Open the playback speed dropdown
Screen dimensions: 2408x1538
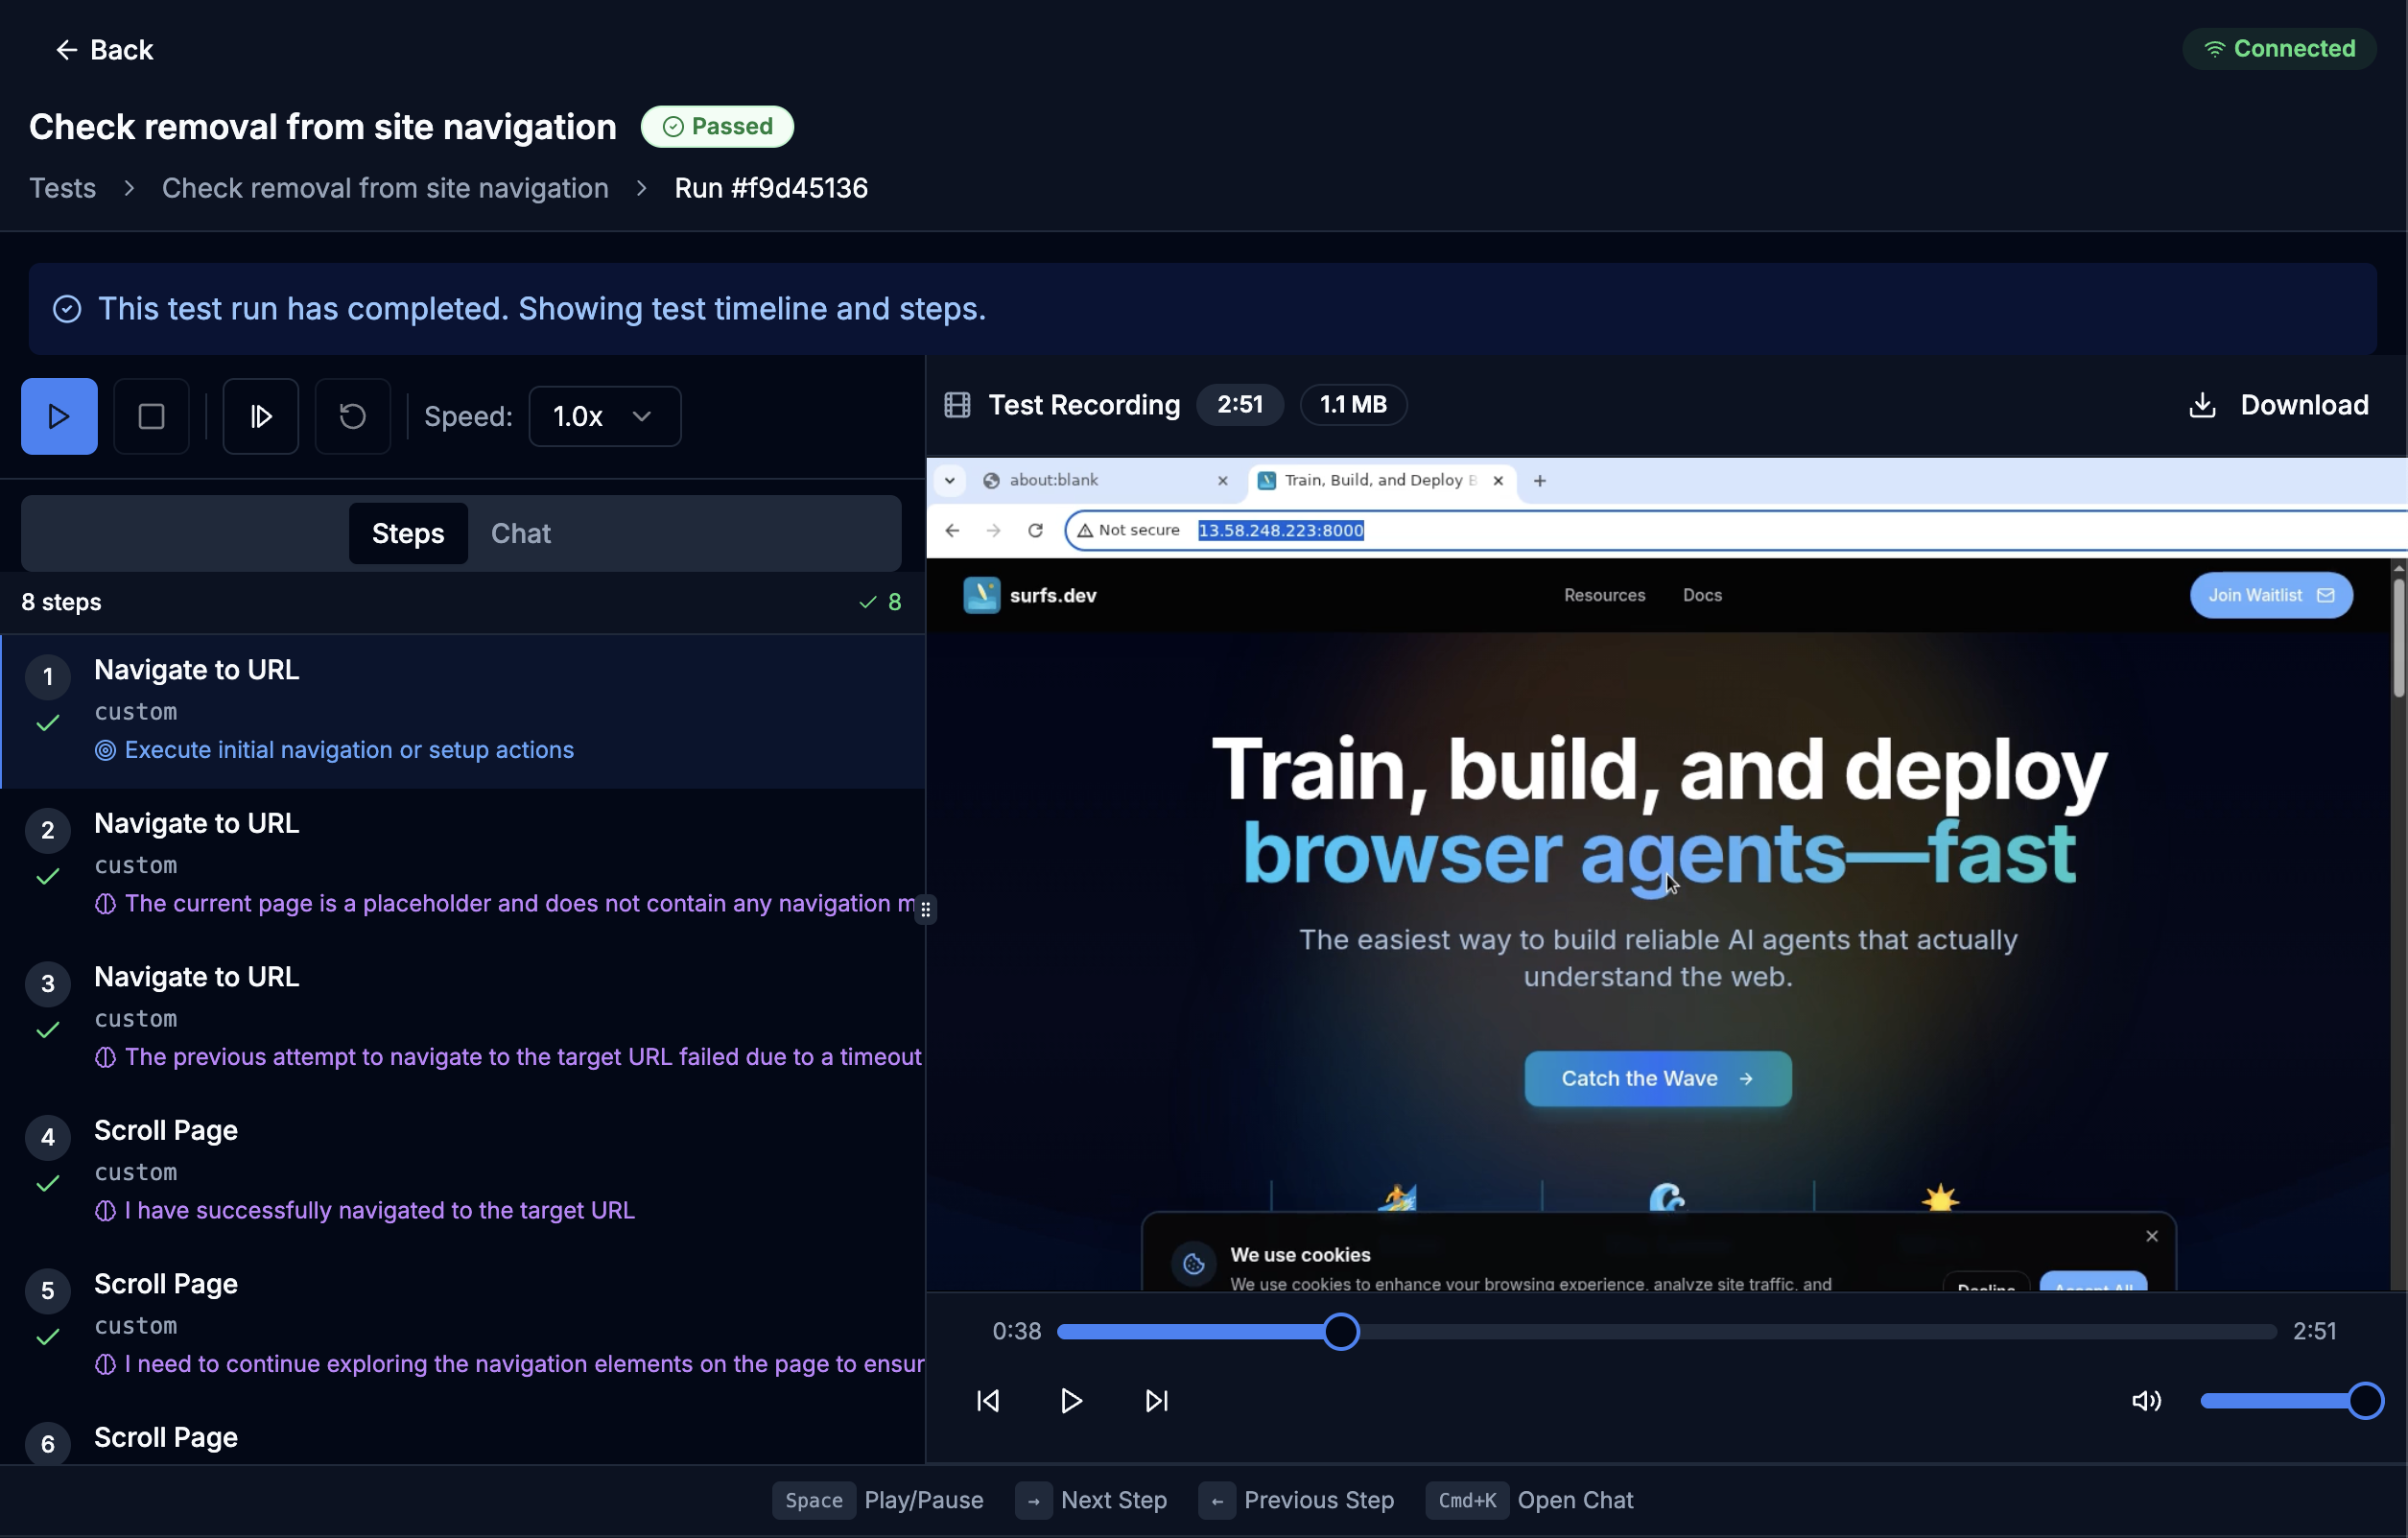click(604, 416)
